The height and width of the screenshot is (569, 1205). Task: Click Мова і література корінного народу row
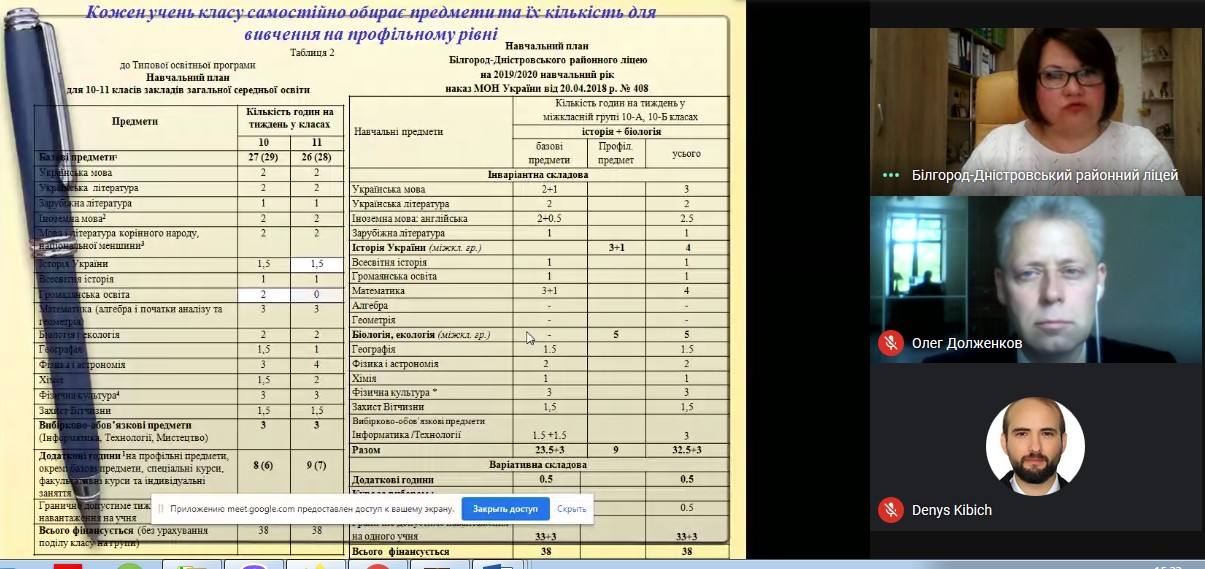click(x=189, y=239)
